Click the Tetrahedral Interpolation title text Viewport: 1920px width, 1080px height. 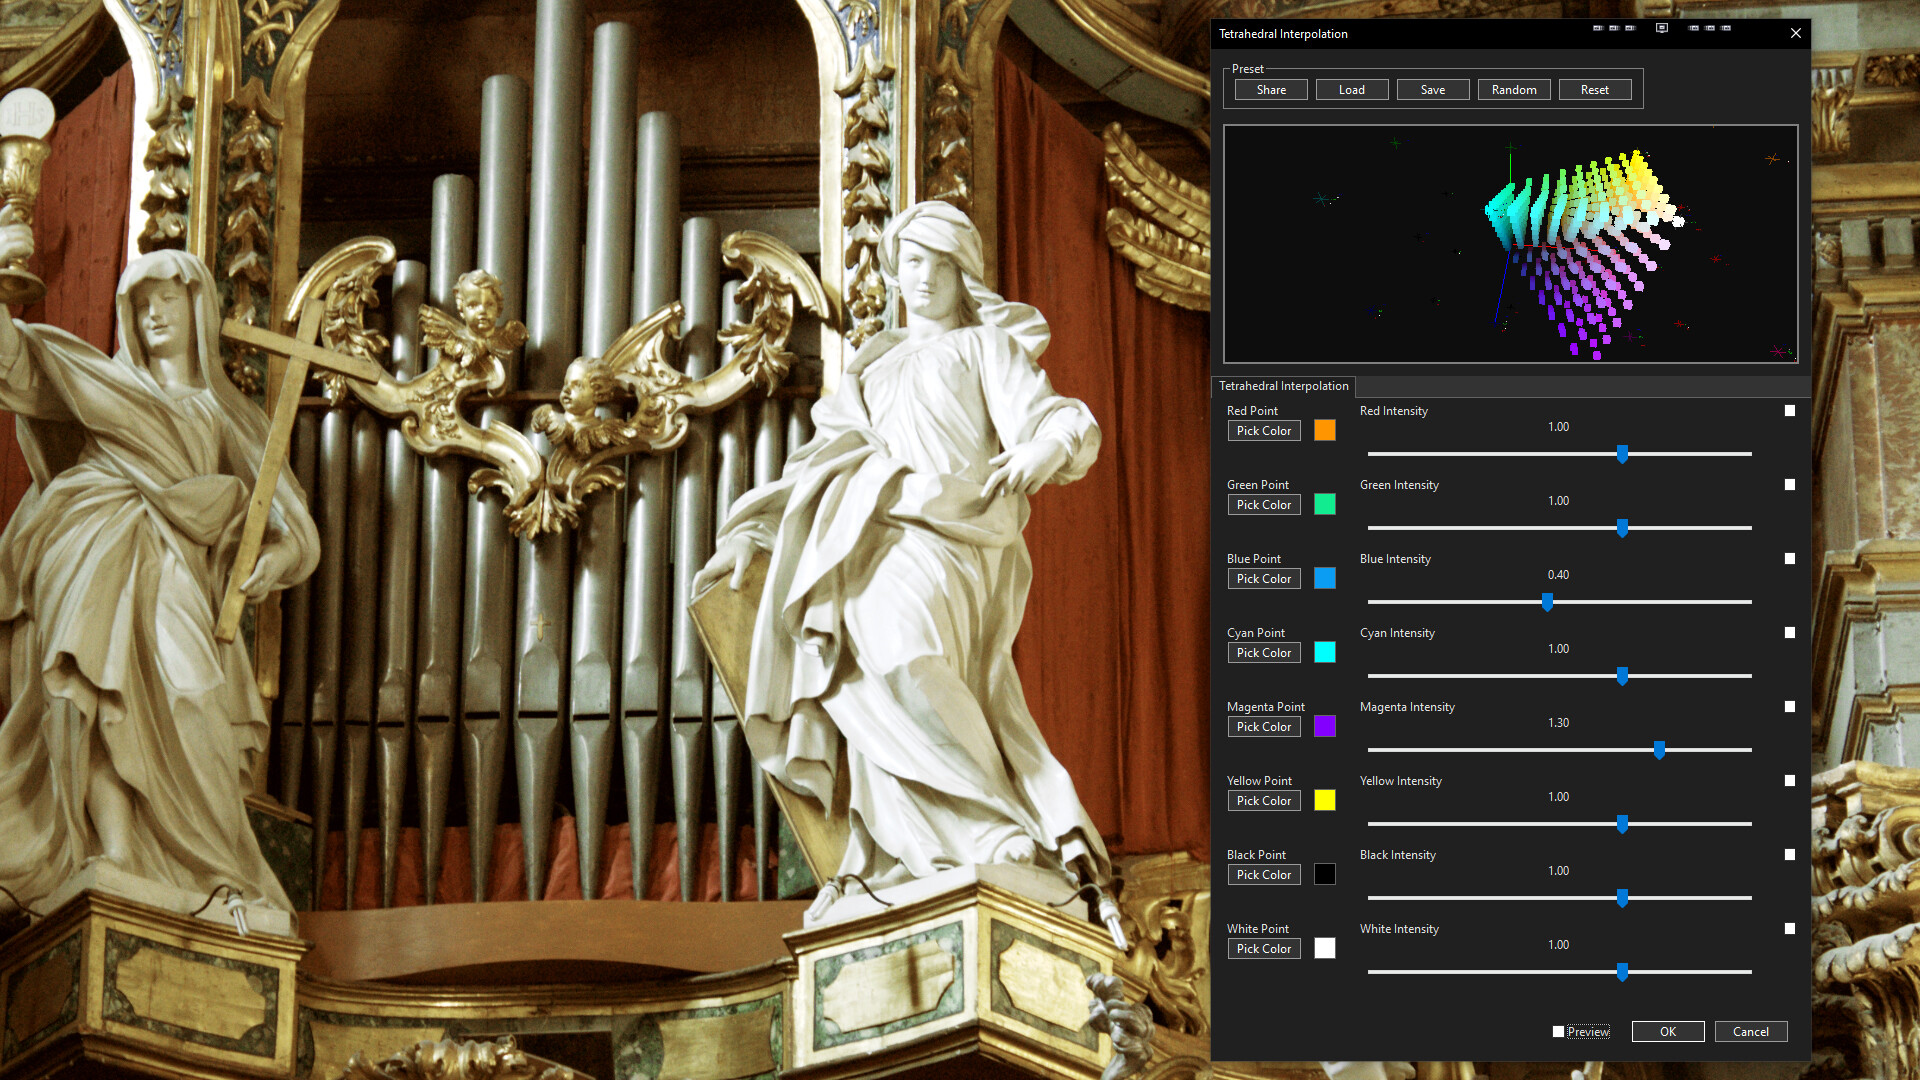coord(1283,34)
